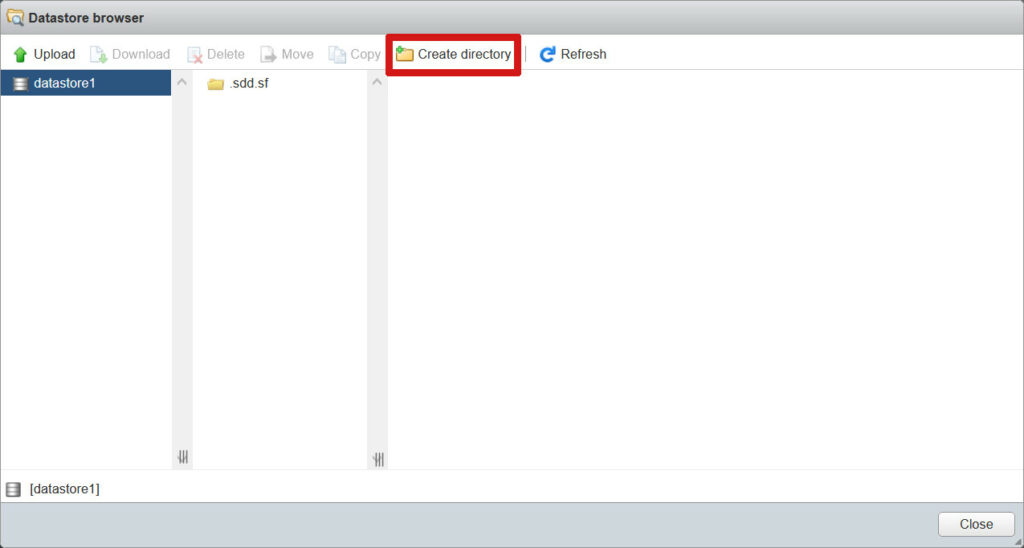Viewport: 1024px width, 548px height.
Task: Click the up arrow of first pane scrollbar
Action: [182, 82]
